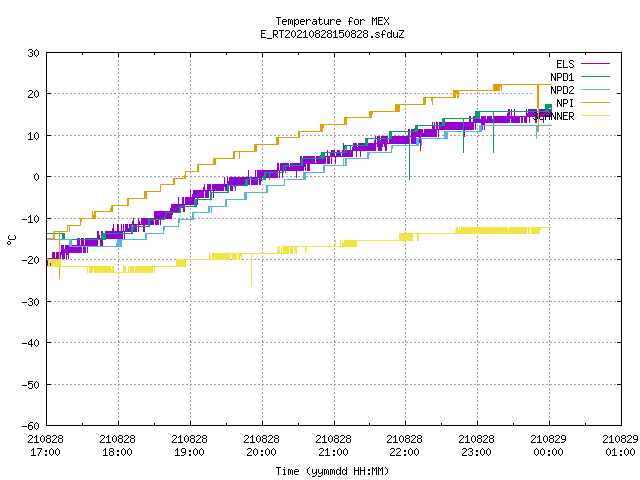Click the NPD1 legend label
640x480 pixels.
click(x=562, y=77)
